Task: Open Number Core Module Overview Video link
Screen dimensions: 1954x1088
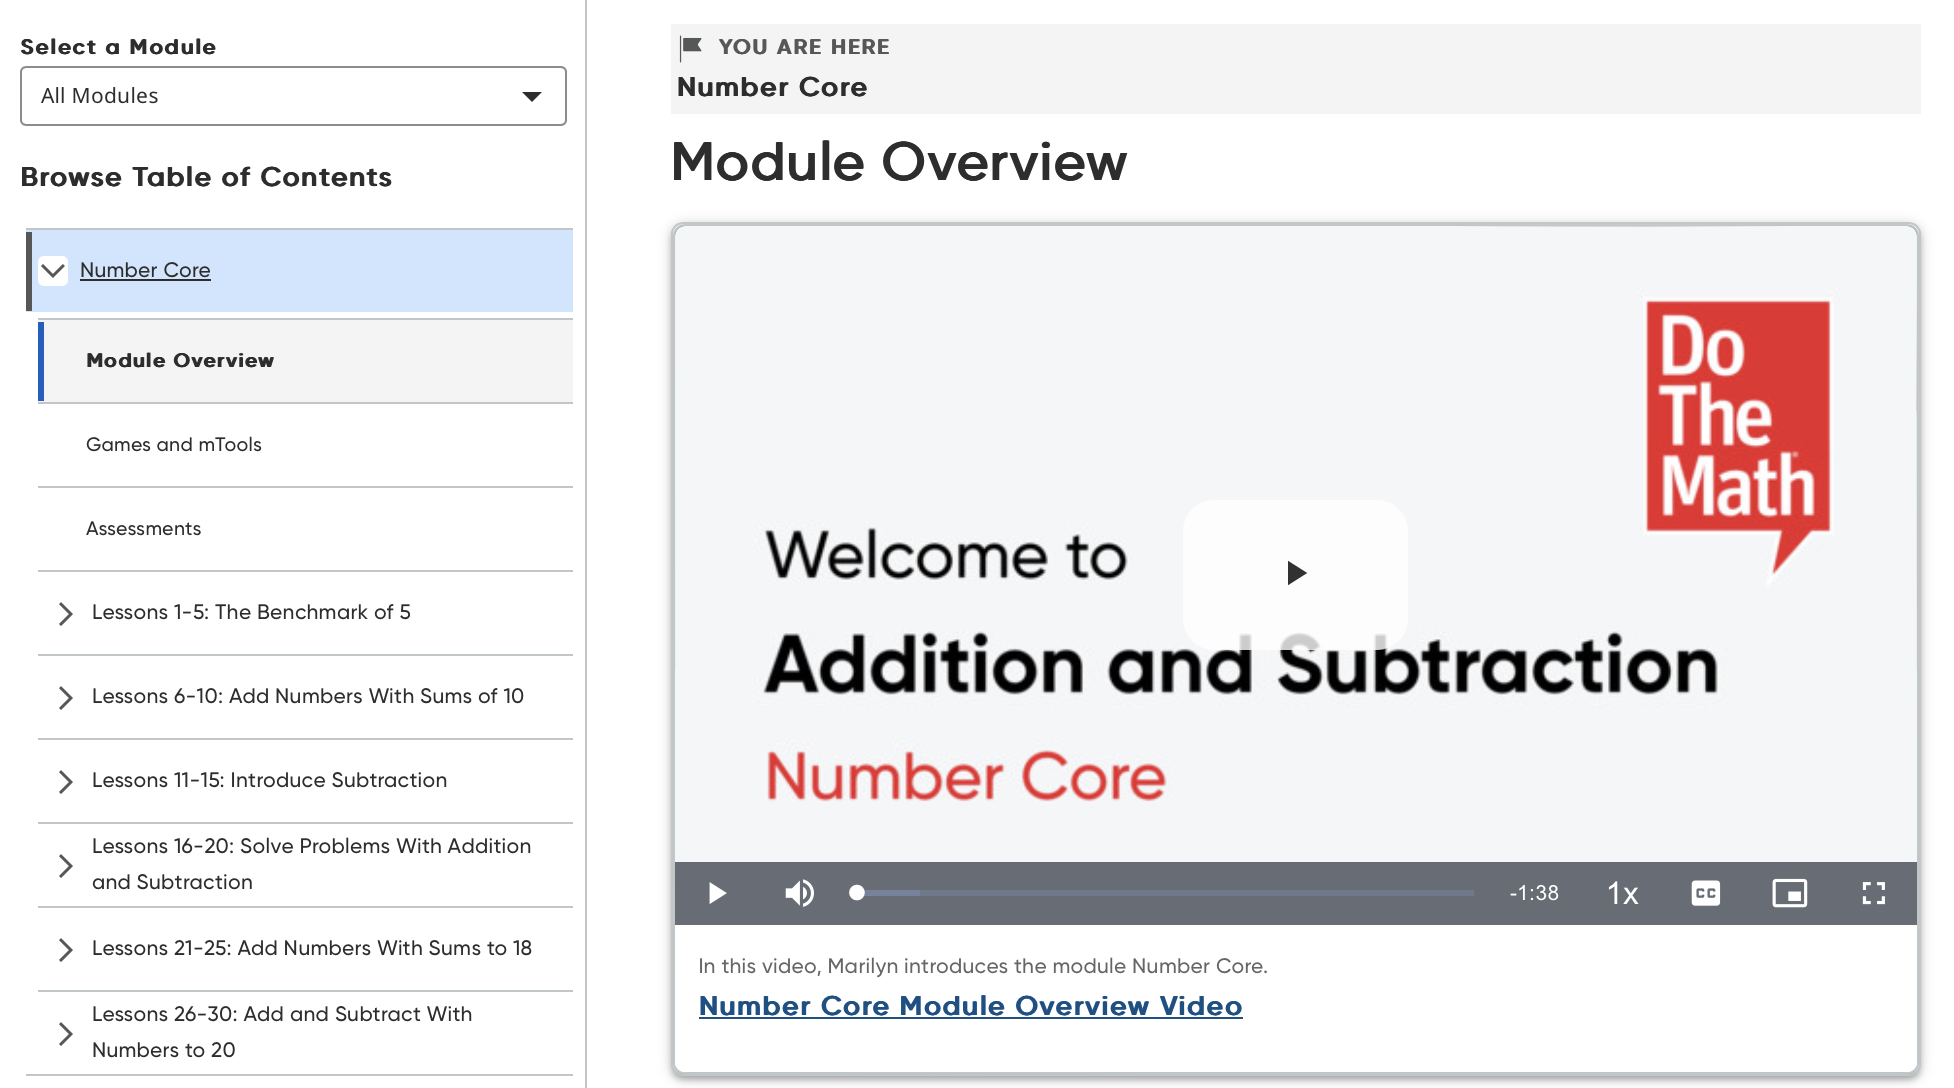Action: pyautogui.click(x=970, y=1006)
